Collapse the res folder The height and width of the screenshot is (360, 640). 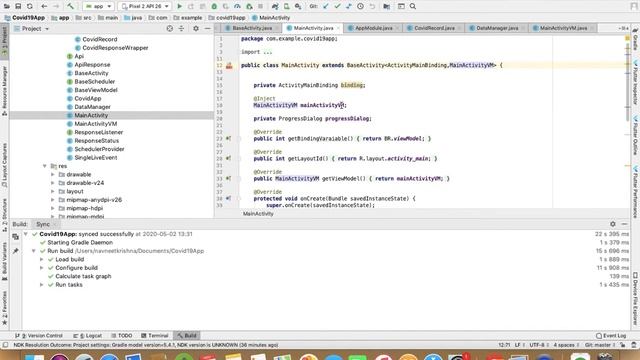pyautogui.click(x=44, y=166)
